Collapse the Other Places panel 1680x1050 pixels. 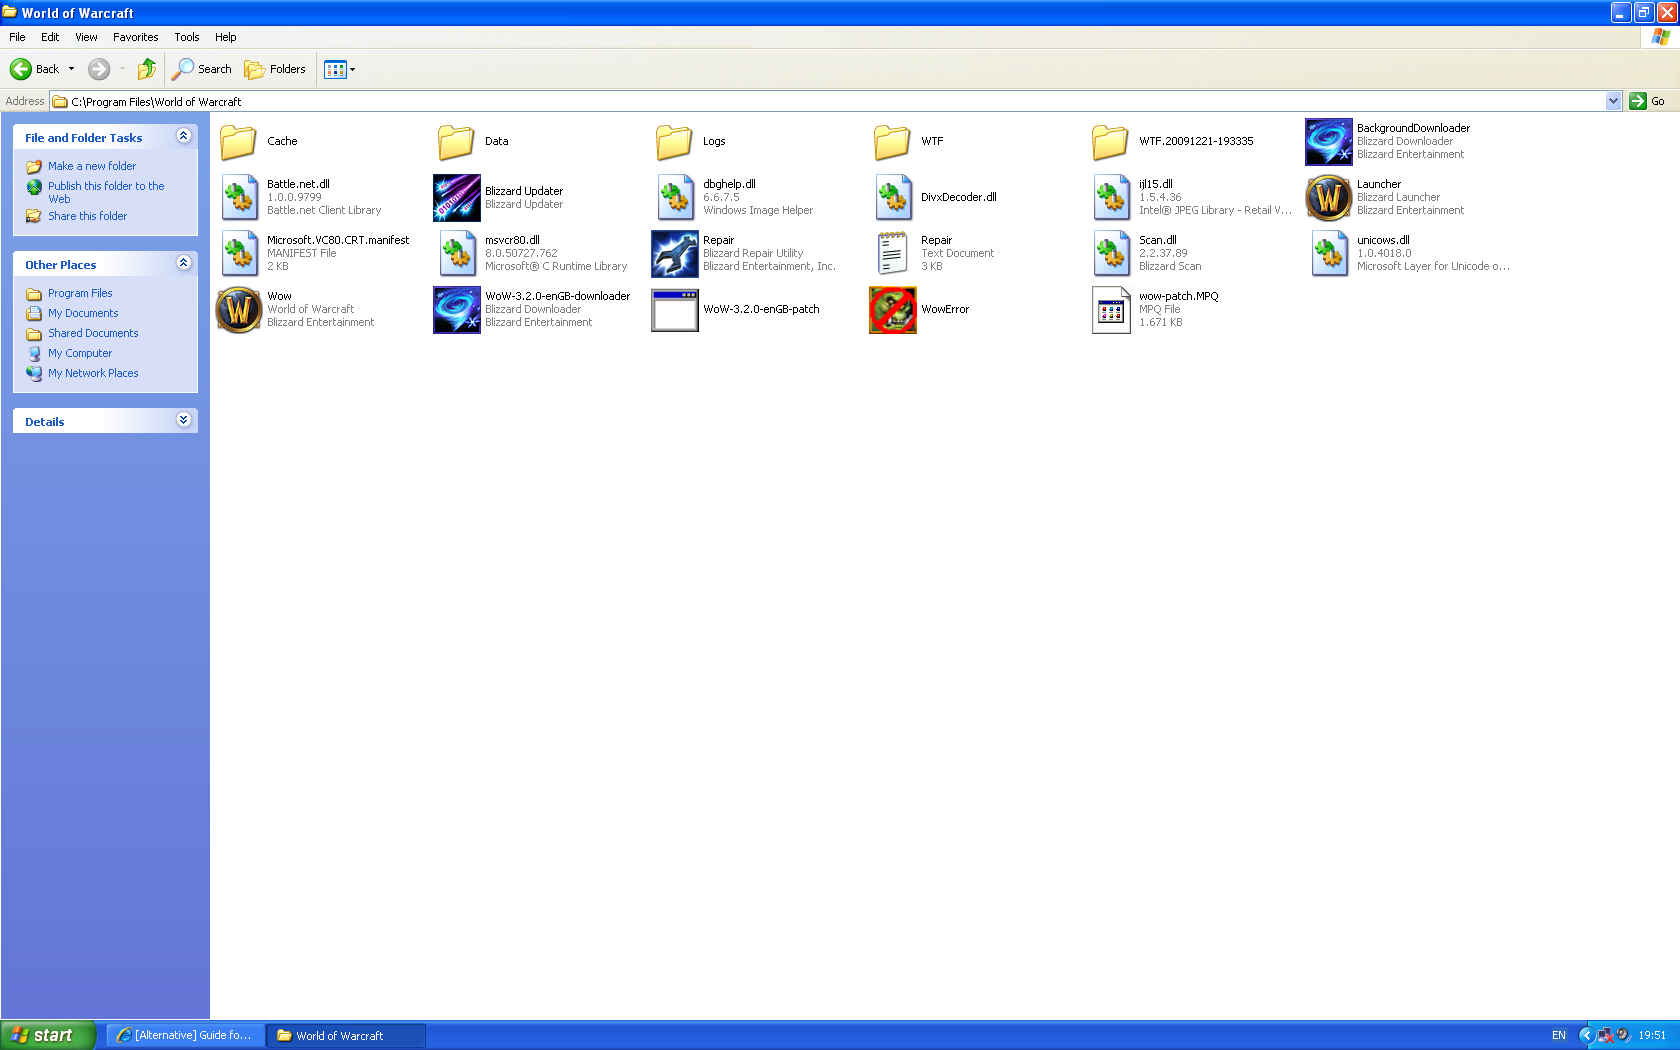point(183,263)
